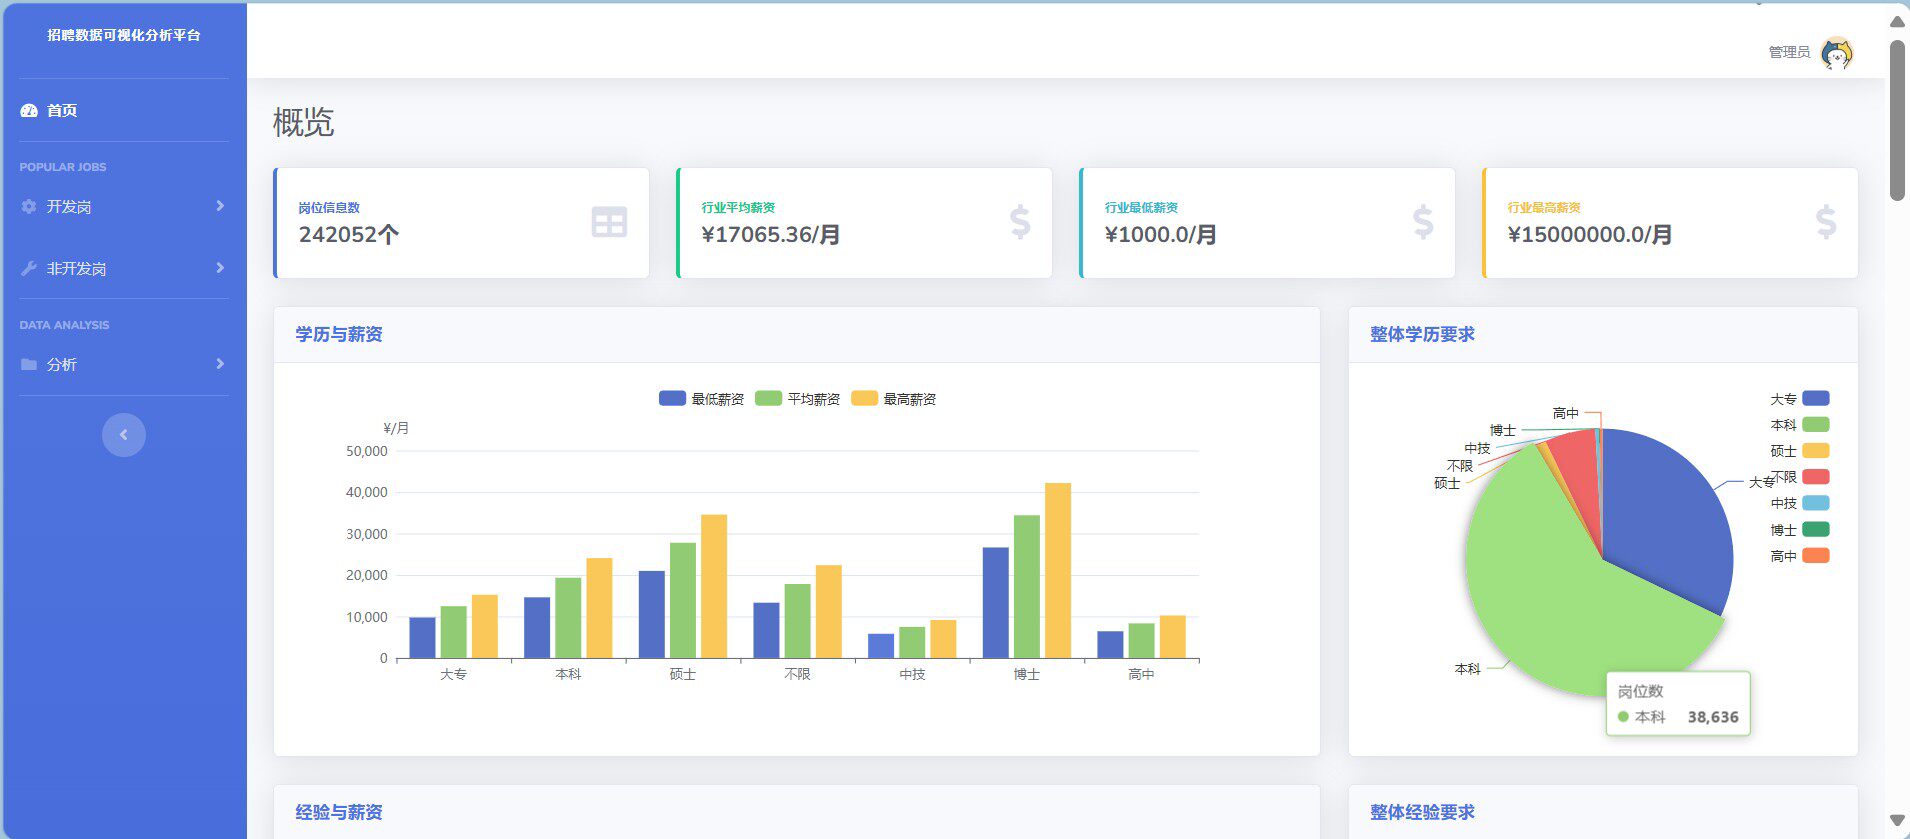The width and height of the screenshot is (1910, 839).
Task: Toggle 最高薪资 series in bar chart legend
Action: click(893, 399)
